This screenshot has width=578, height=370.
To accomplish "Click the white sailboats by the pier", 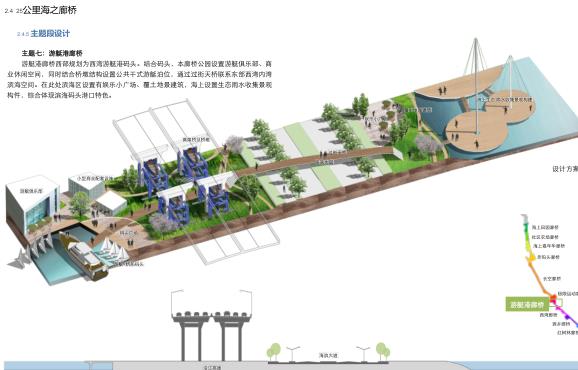I will [x=112, y=249].
